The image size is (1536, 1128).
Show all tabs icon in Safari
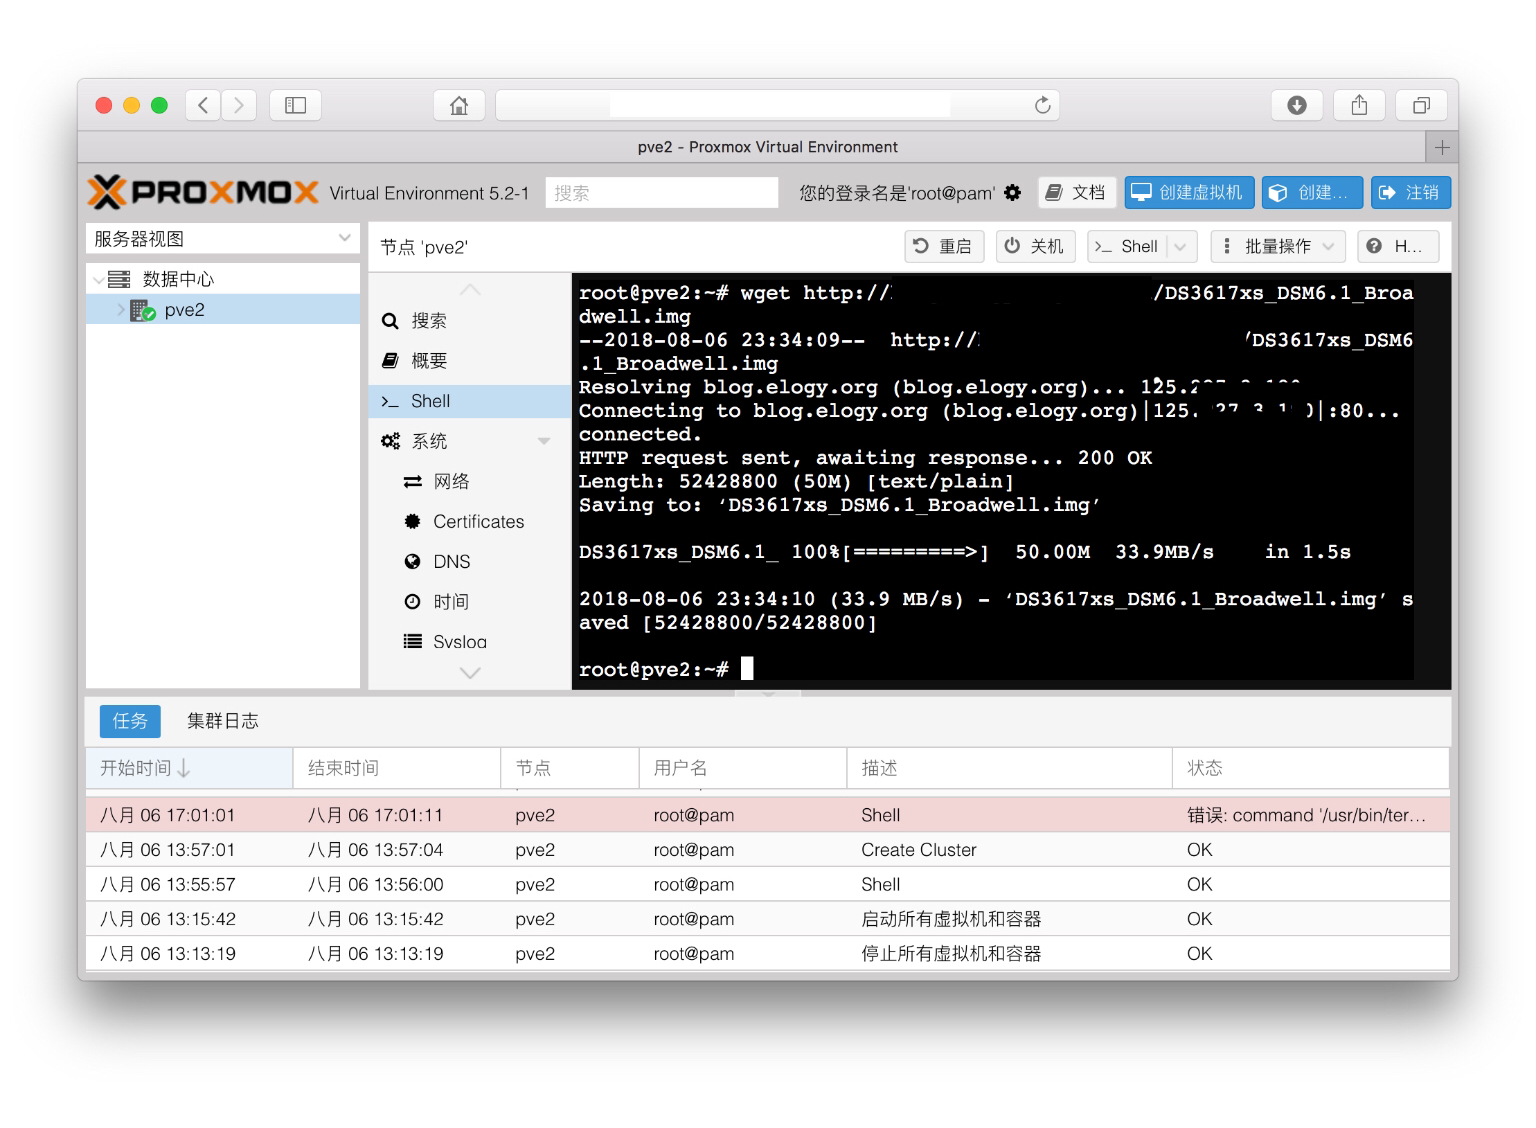pos(1421,105)
